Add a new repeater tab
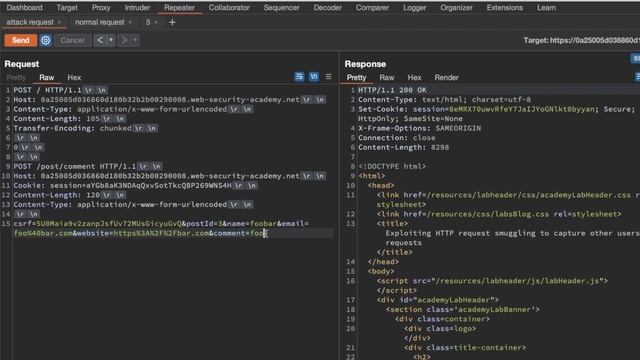The width and height of the screenshot is (640, 360). coord(172,22)
